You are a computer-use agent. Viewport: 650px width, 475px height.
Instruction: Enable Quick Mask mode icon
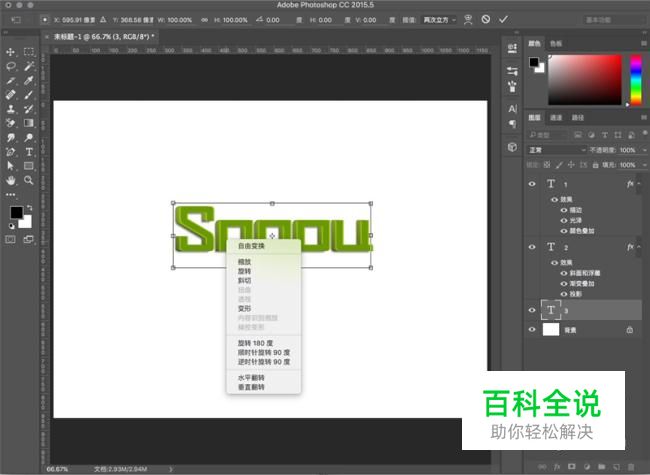point(10,239)
